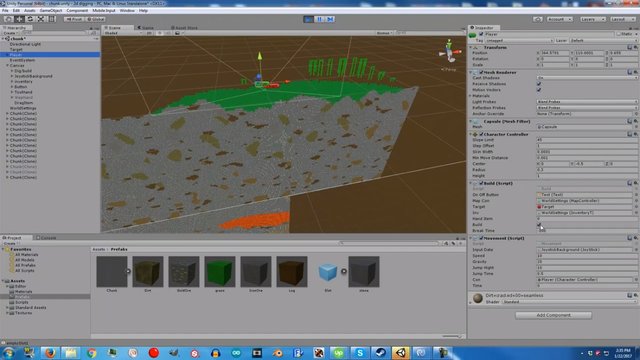This screenshot has height=360, width=640.
Task: Click the material preview sphere
Action: click(x=478, y=298)
